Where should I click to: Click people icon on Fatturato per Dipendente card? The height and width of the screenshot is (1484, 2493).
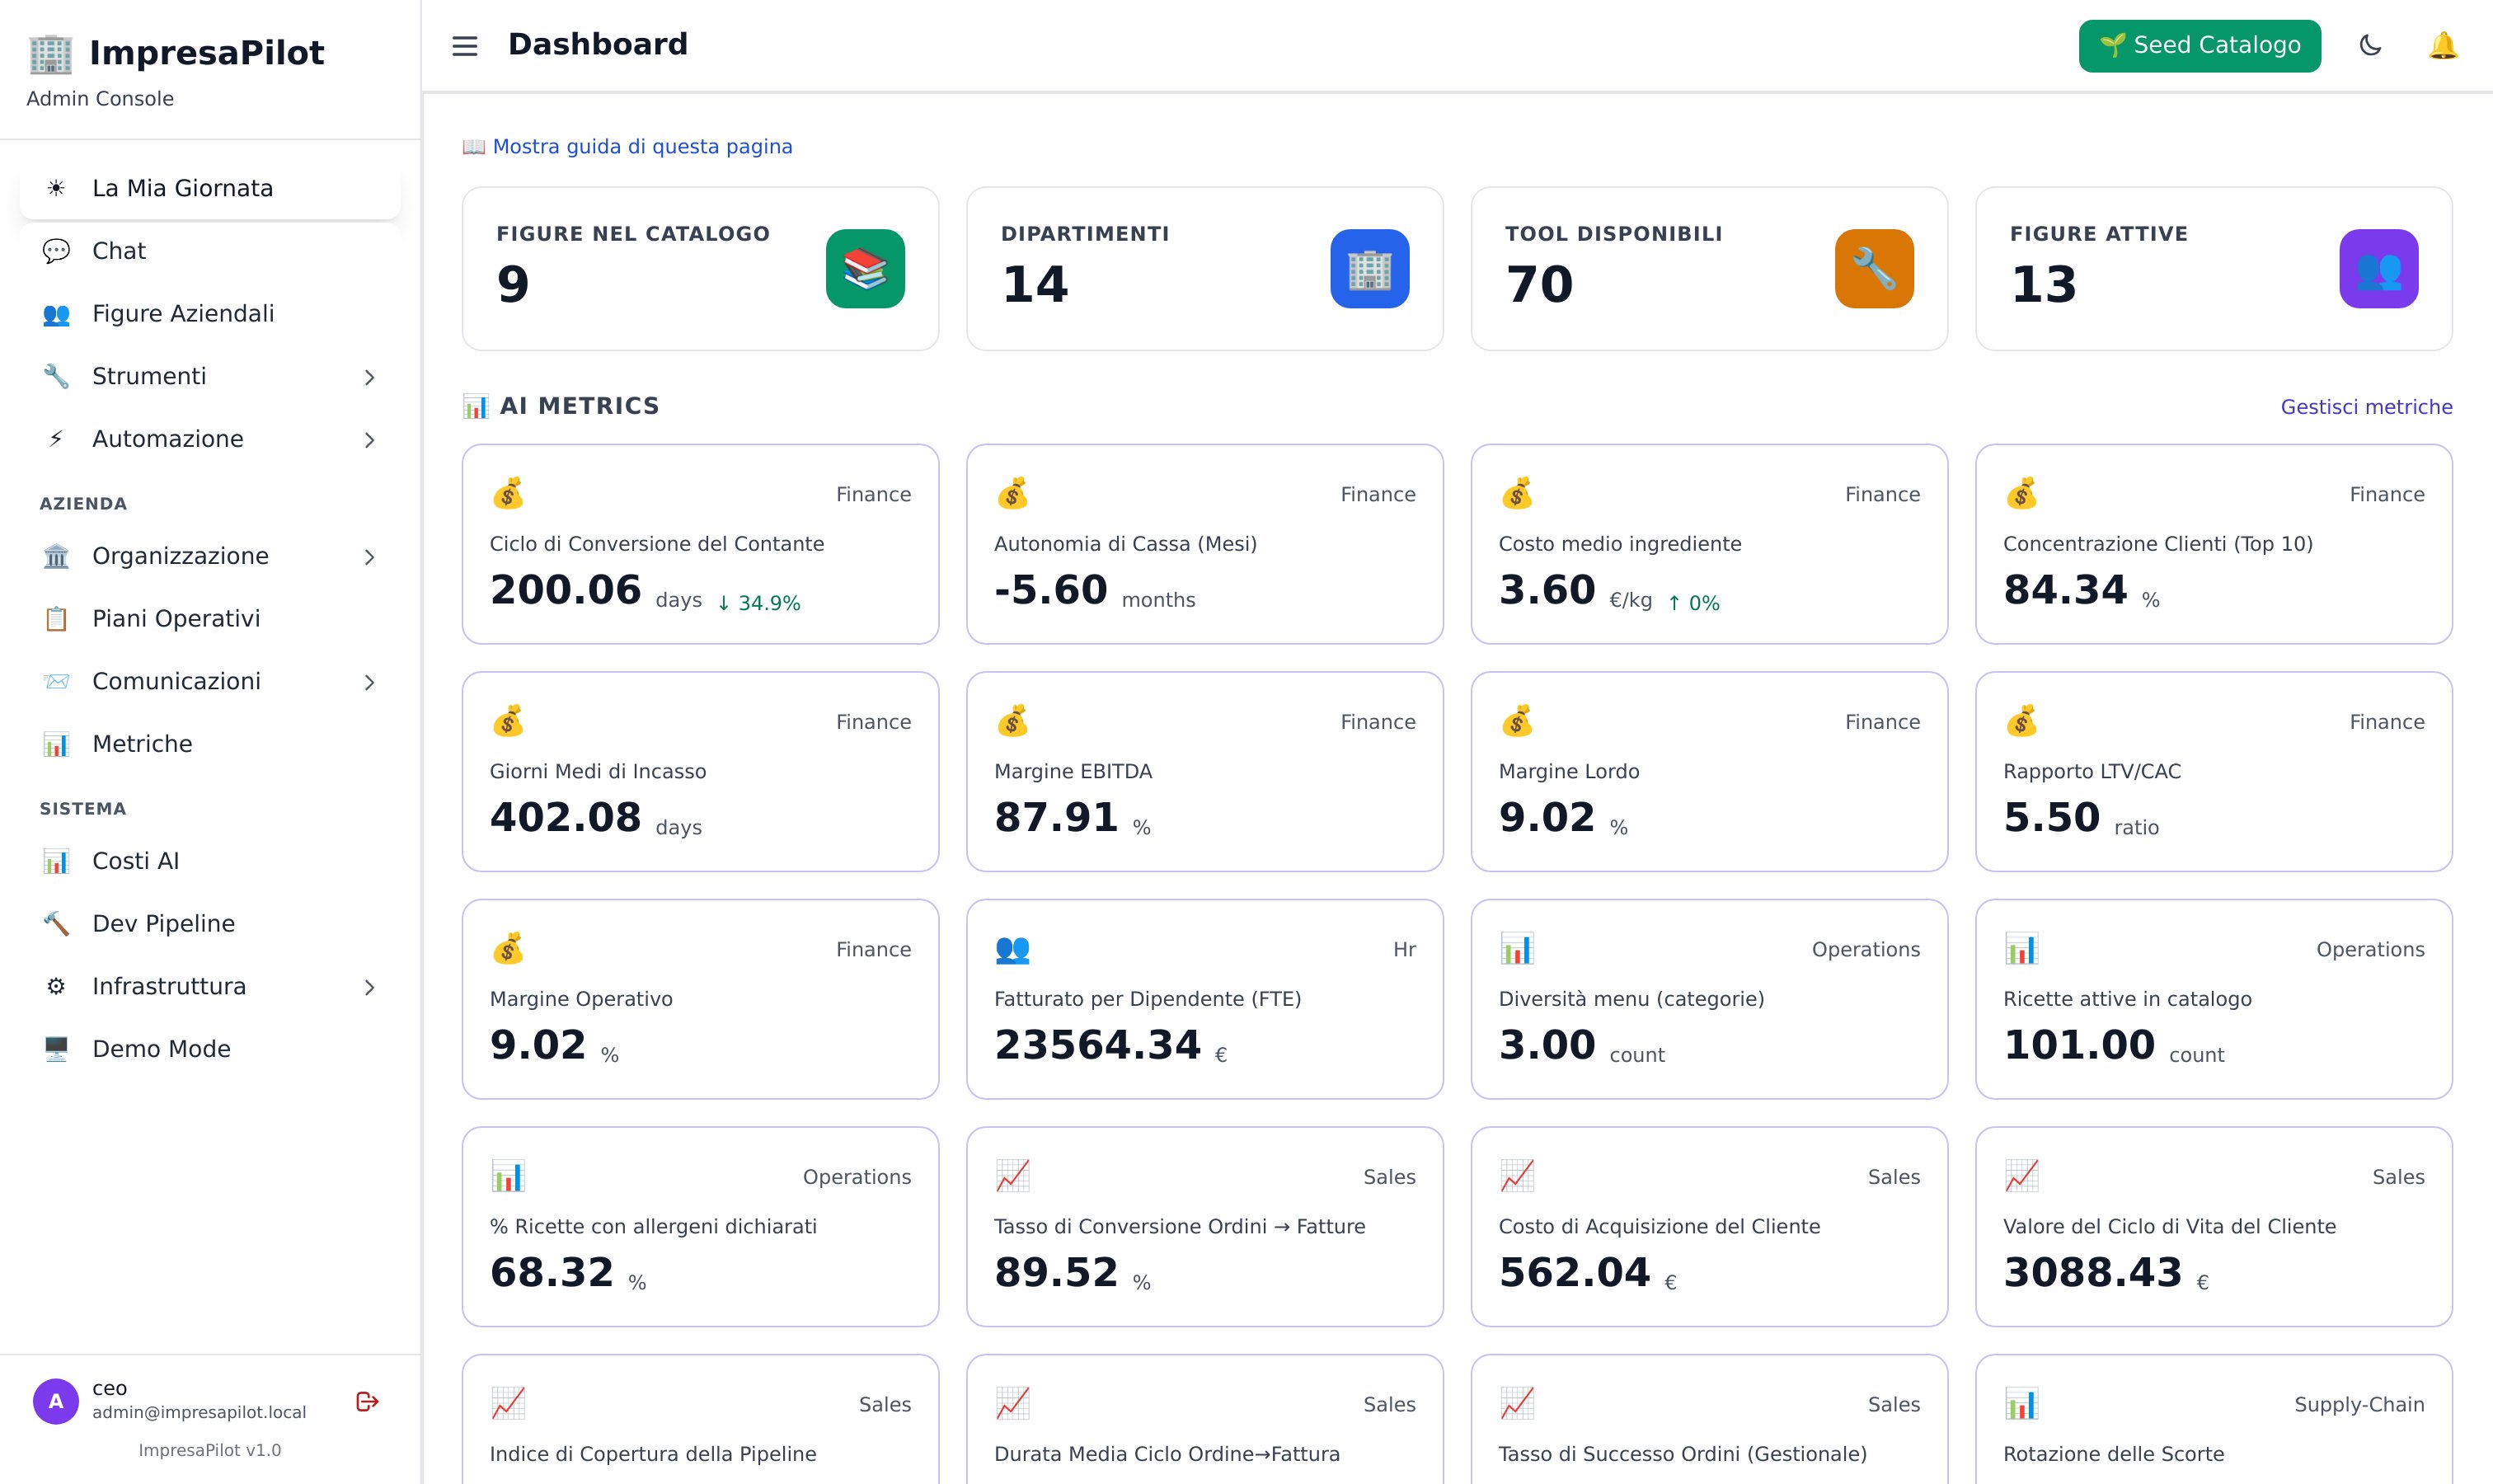click(x=1013, y=949)
